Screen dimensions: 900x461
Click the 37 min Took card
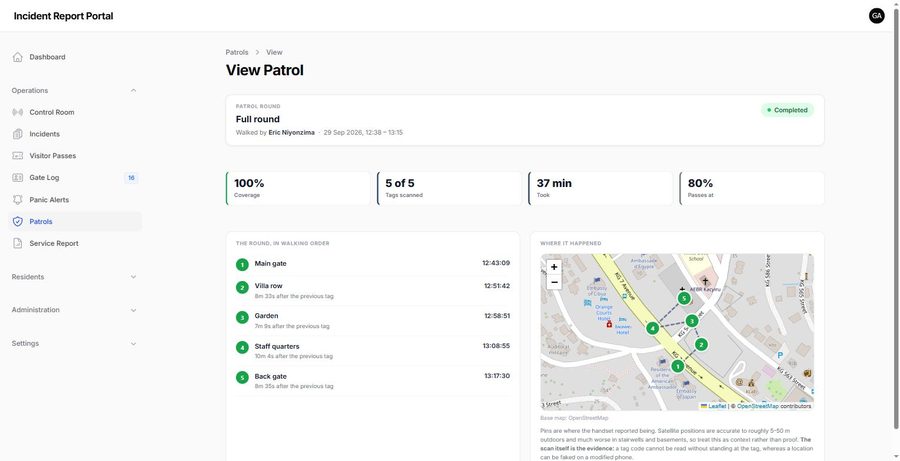tap(600, 188)
